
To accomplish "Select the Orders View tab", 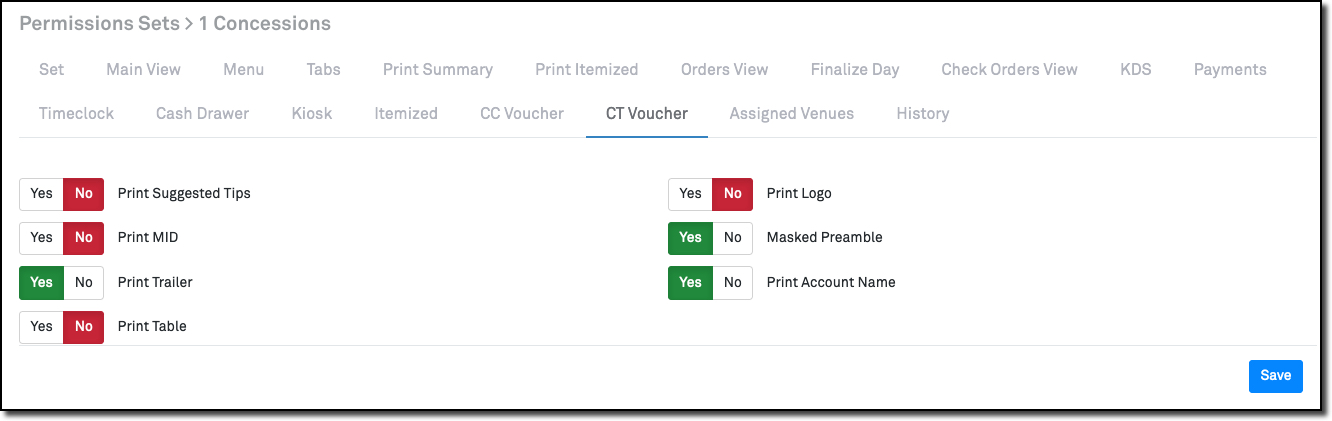I will pos(724,69).
